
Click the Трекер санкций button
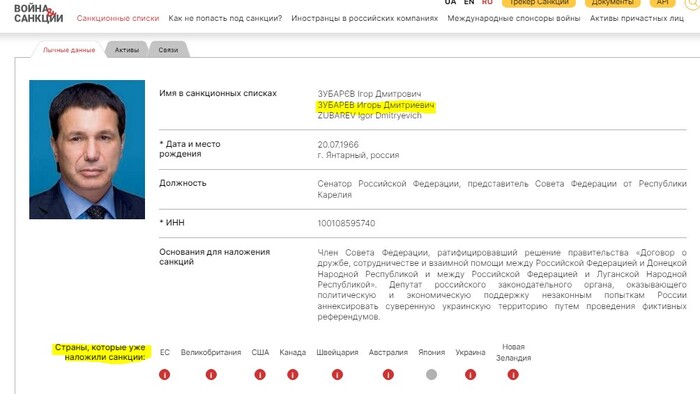pyautogui.click(x=539, y=3)
